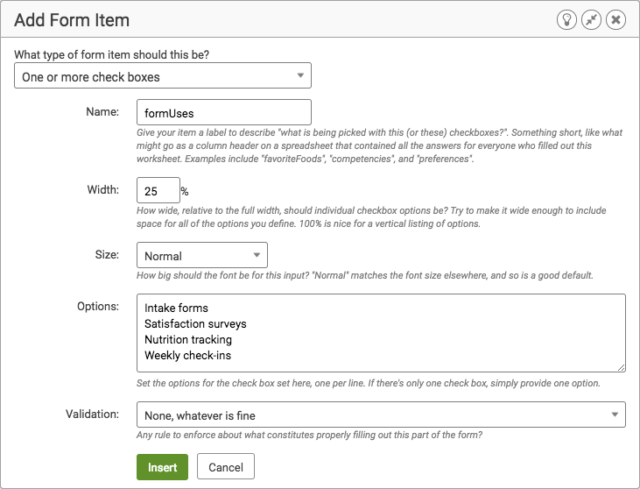The height and width of the screenshot is (489, 640).
Task: Click the Validation dropdown arrow
Action: [x=614, y=415]
